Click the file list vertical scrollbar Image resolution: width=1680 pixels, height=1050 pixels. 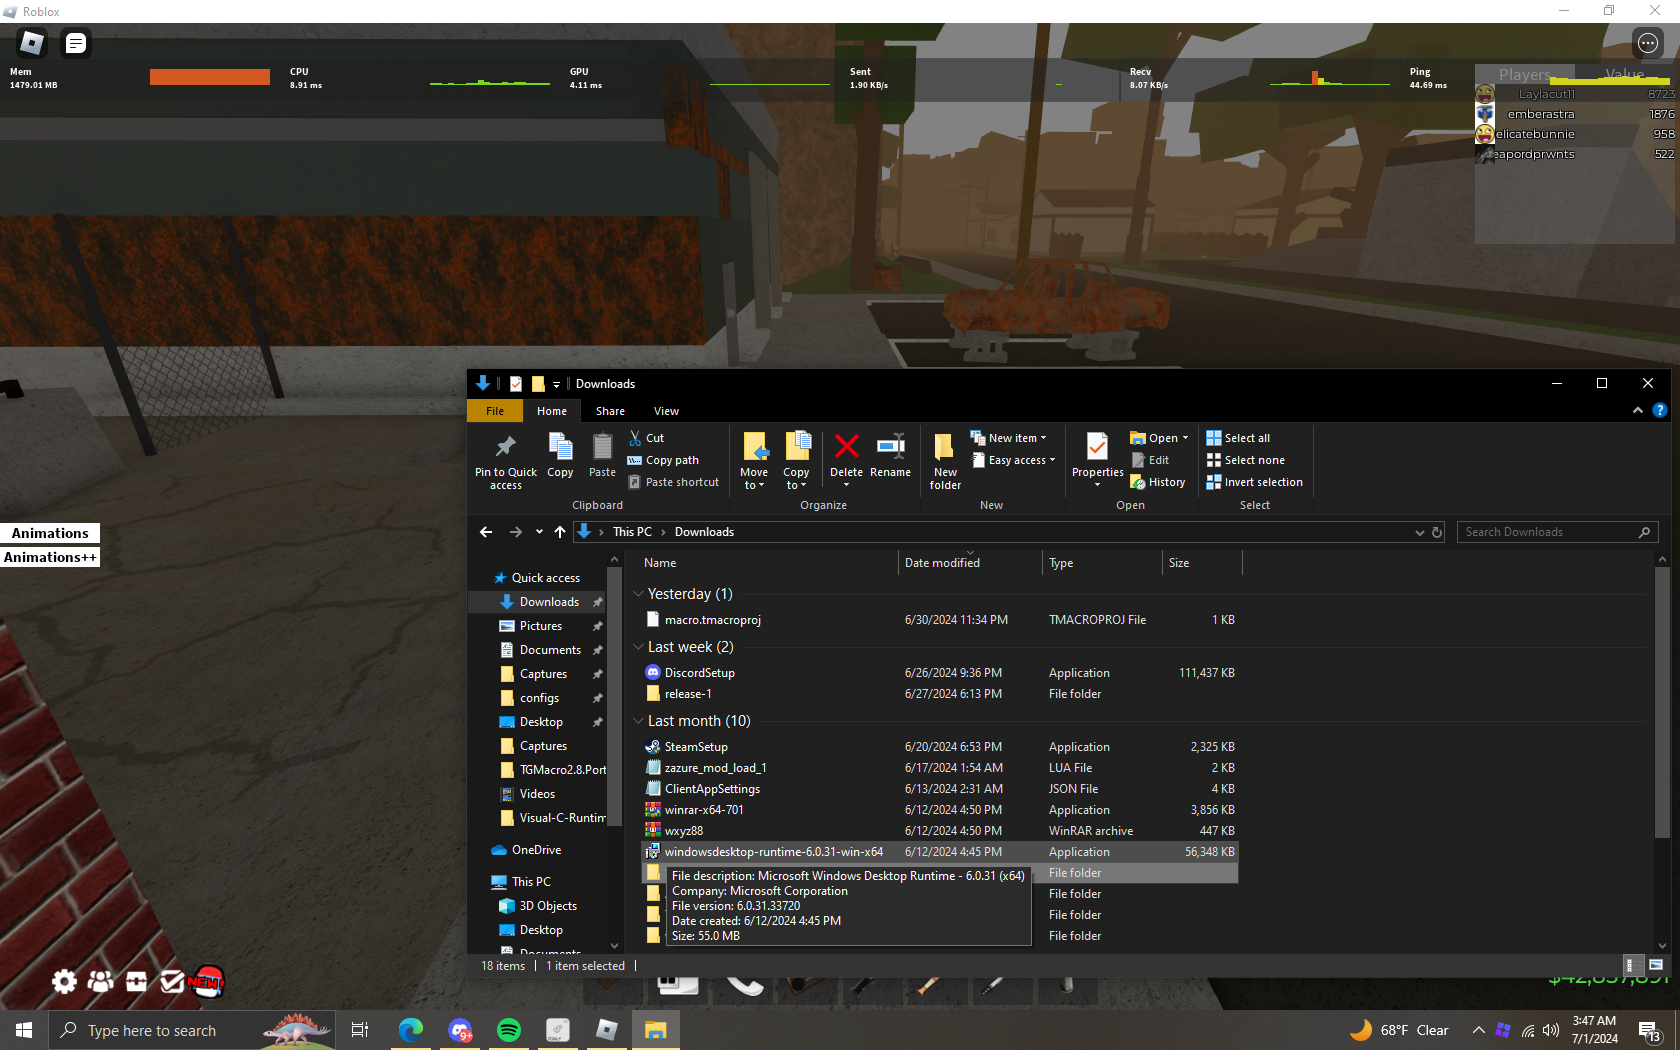coord(1662,702)
